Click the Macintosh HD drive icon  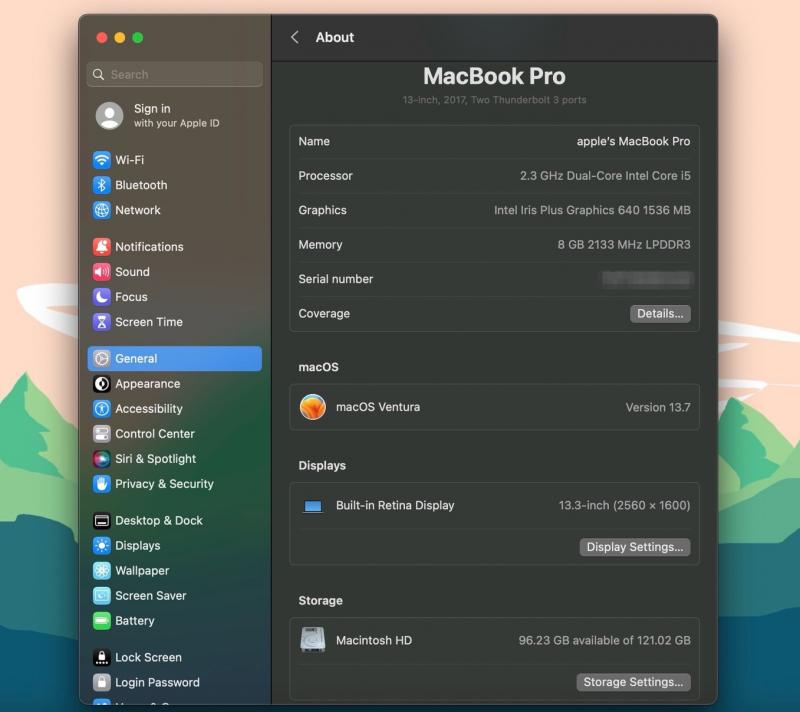(313, 640)
